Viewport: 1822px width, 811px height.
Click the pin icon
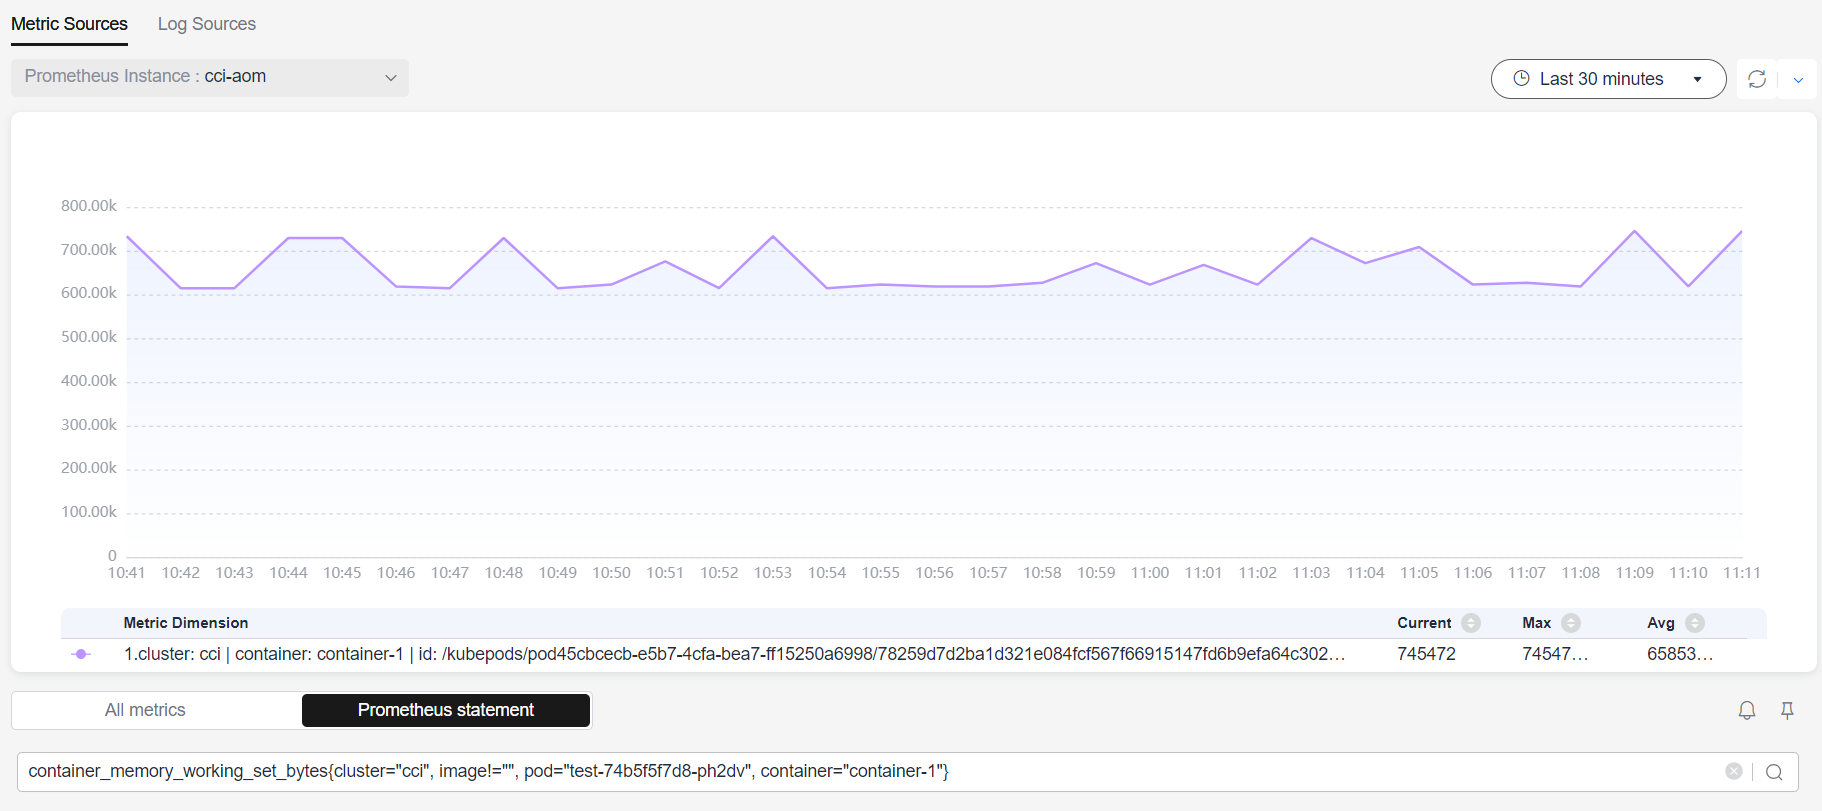point(1787,710)
